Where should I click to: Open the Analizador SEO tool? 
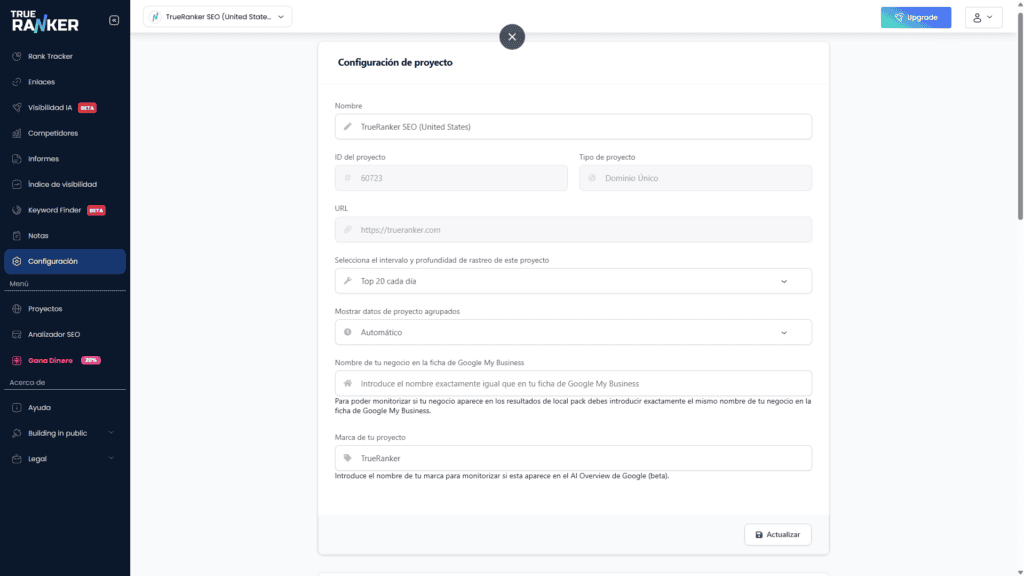(x=53, y=333)
